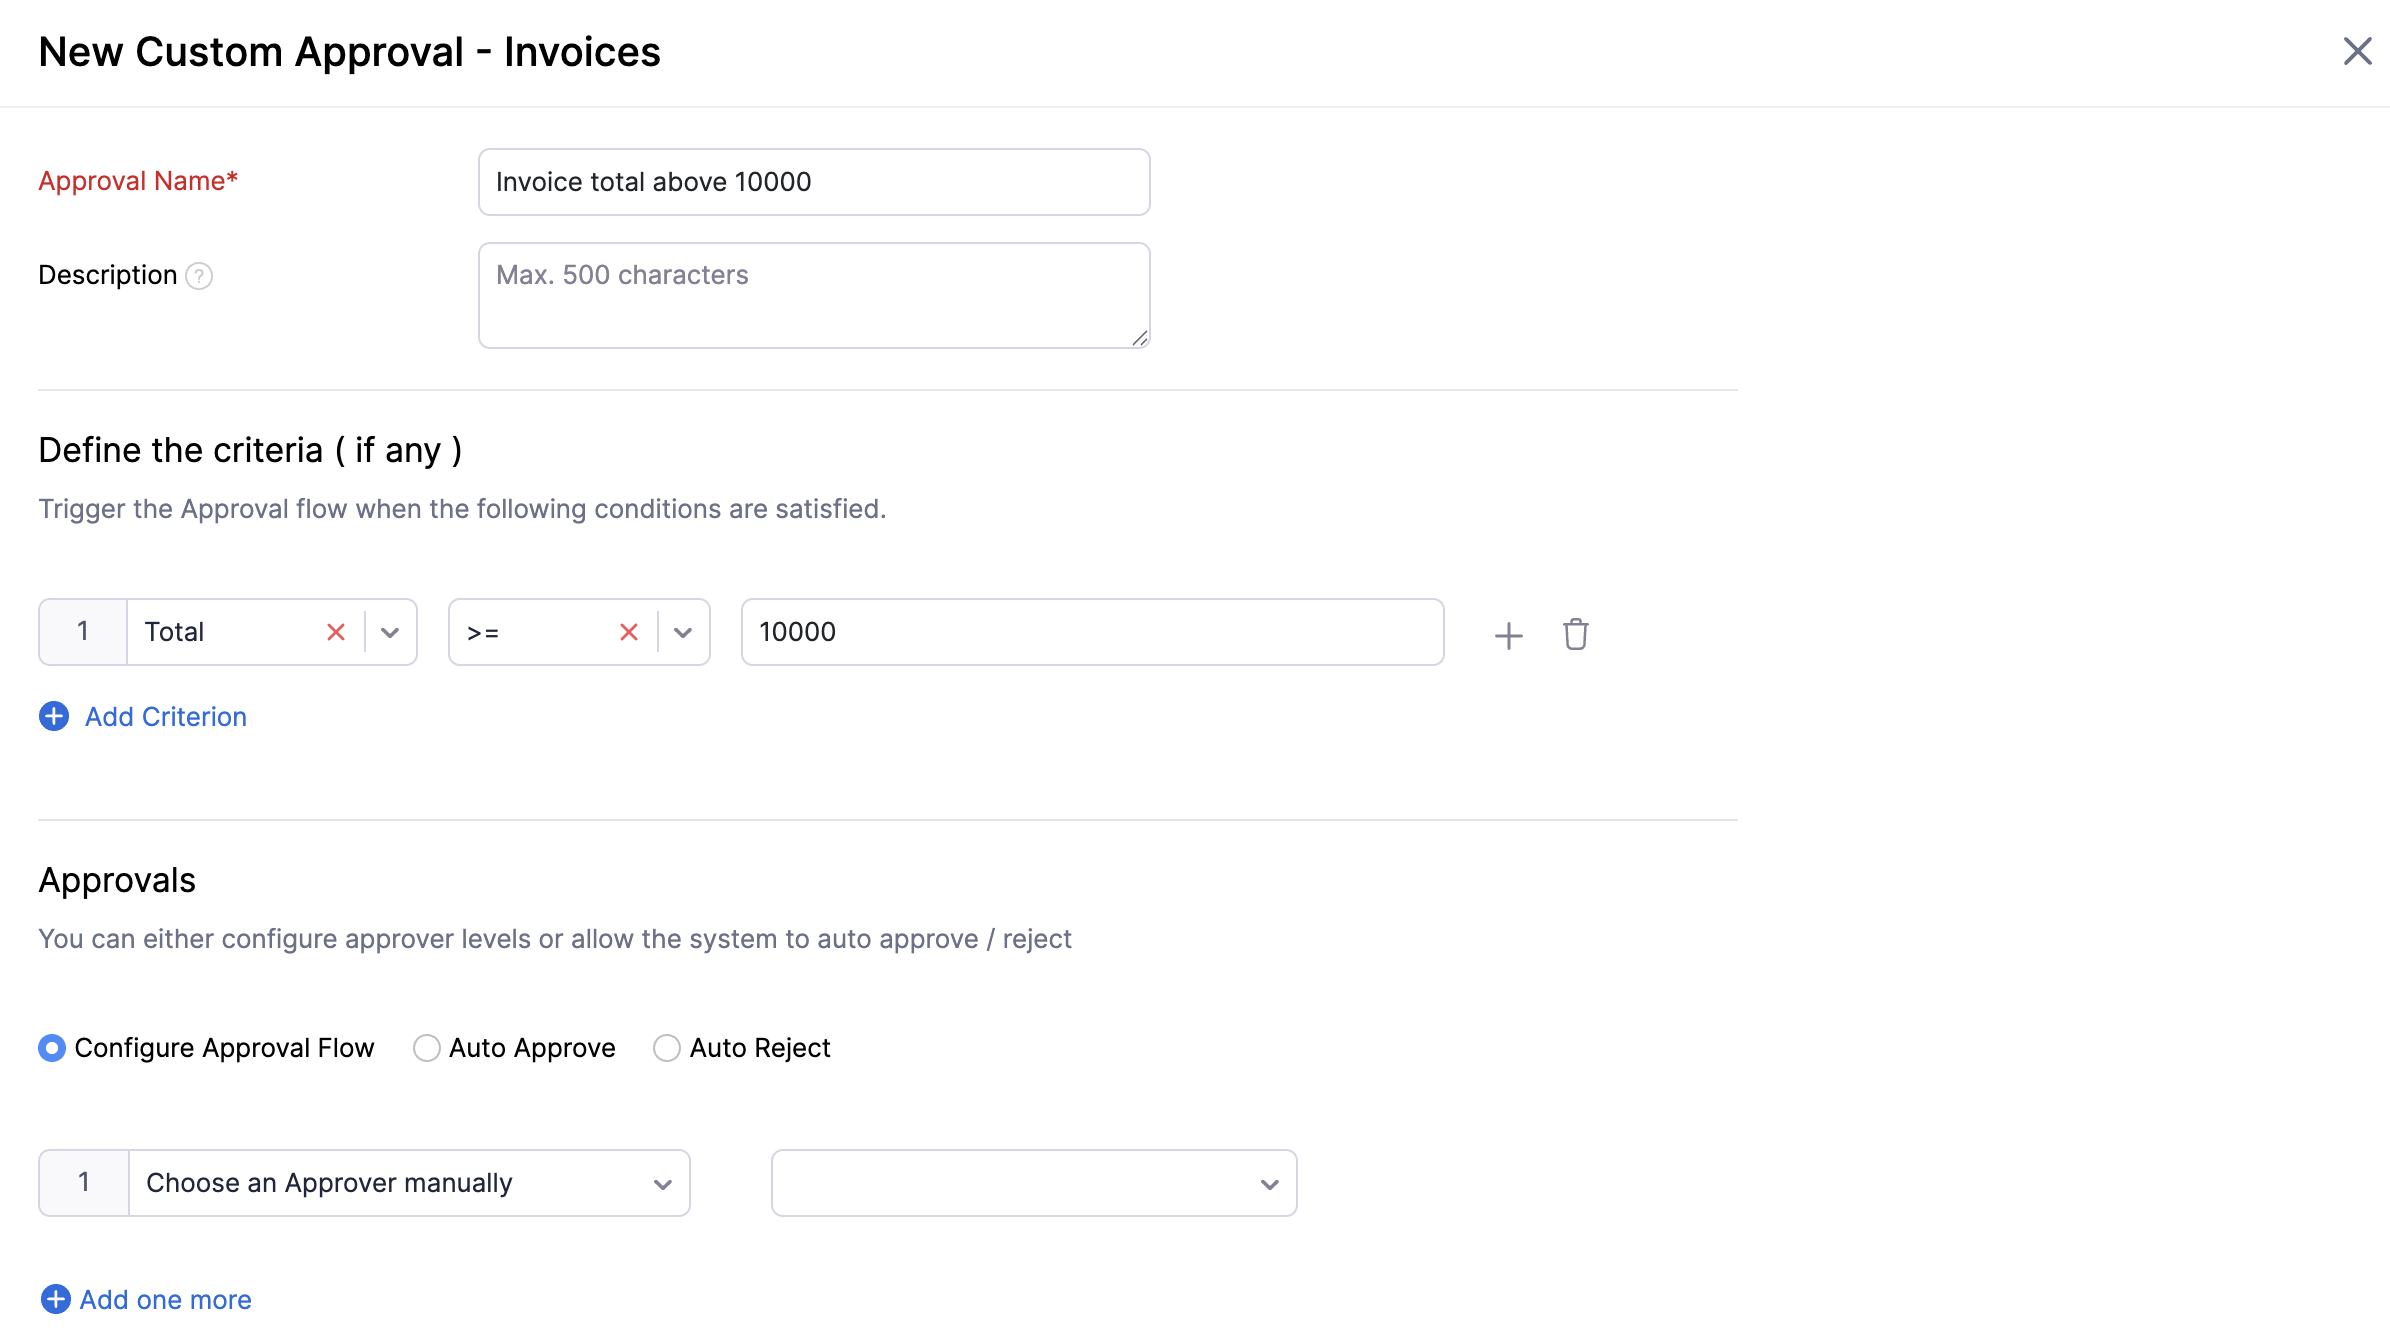Click the Add Criterion link
Screen dimensions: 2390x1340
click(164, 716)
